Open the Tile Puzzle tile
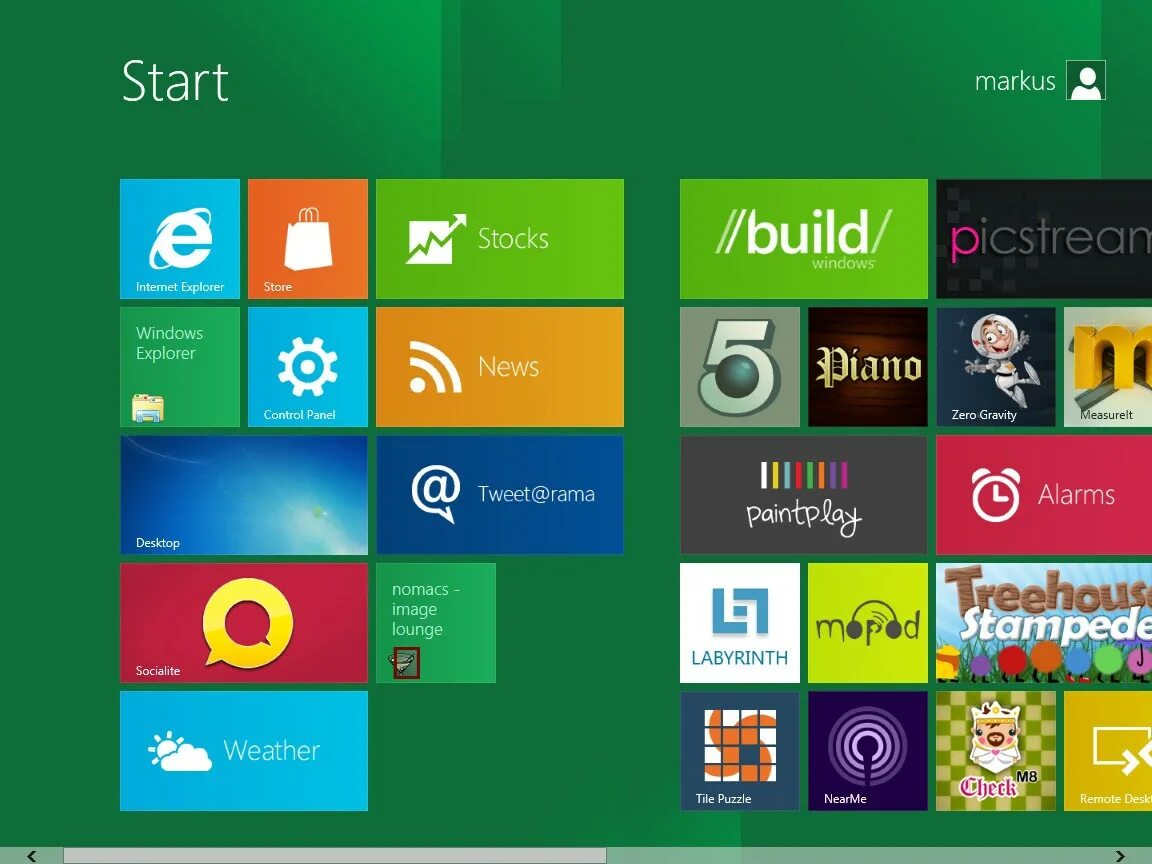 [x=740, y=751]
